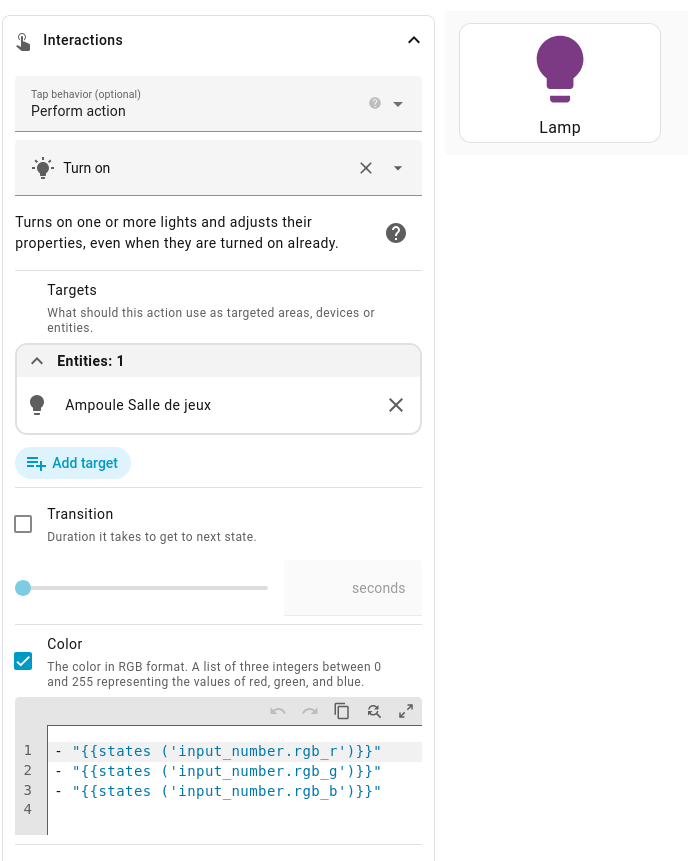Click the redo arrow in code editor
The height and width of the screenshot is (861, 688).
(x=310, y=711)
